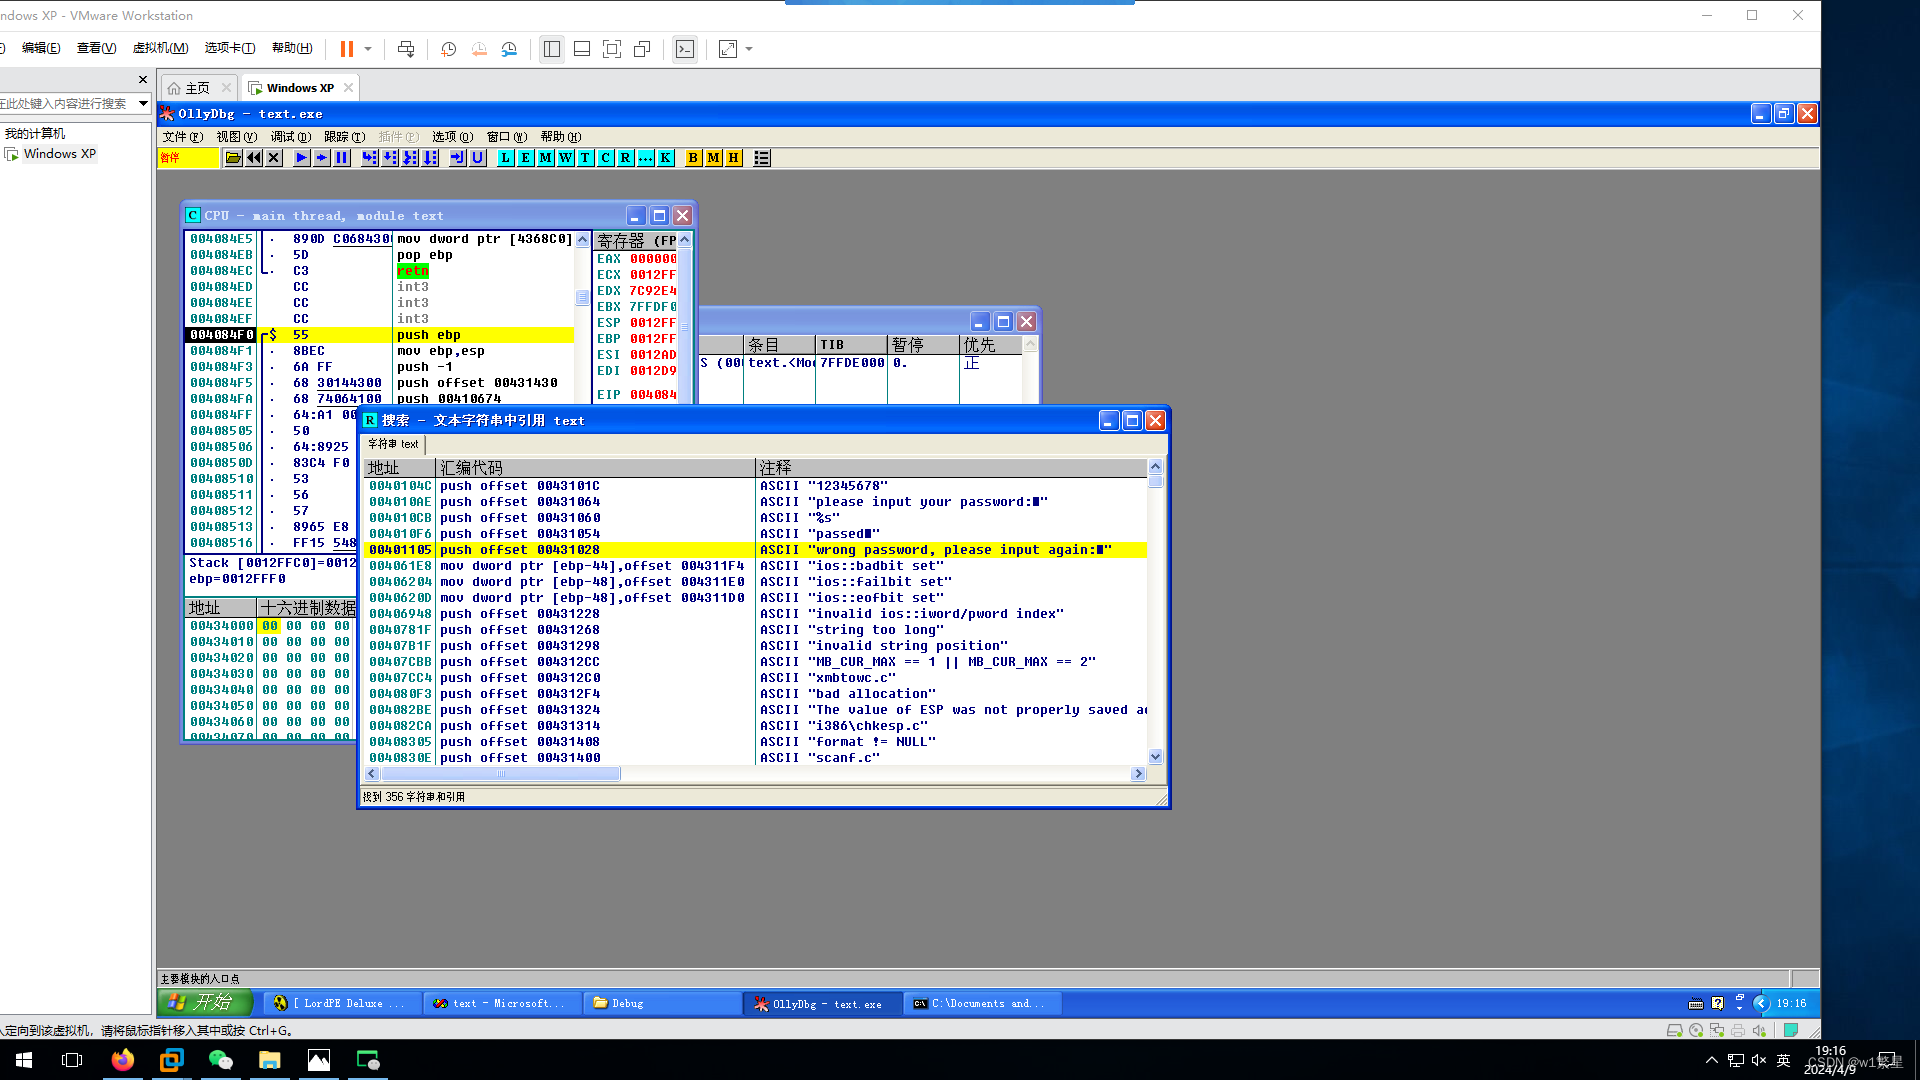Click search results vertical scroll down arrow
Screen dimensions: 1920x1080
point(1156,757)
